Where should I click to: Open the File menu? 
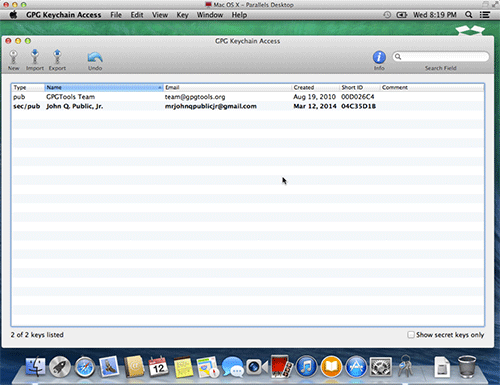[116, 15]
